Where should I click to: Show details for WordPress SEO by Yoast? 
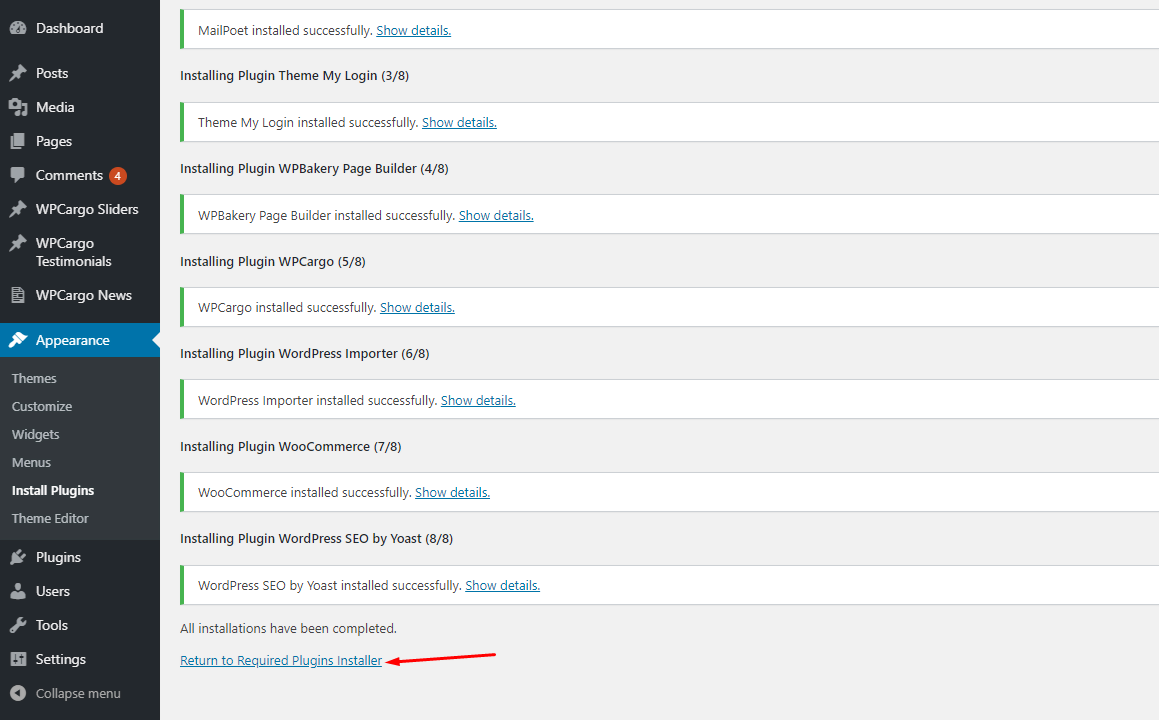click(503, 585)
